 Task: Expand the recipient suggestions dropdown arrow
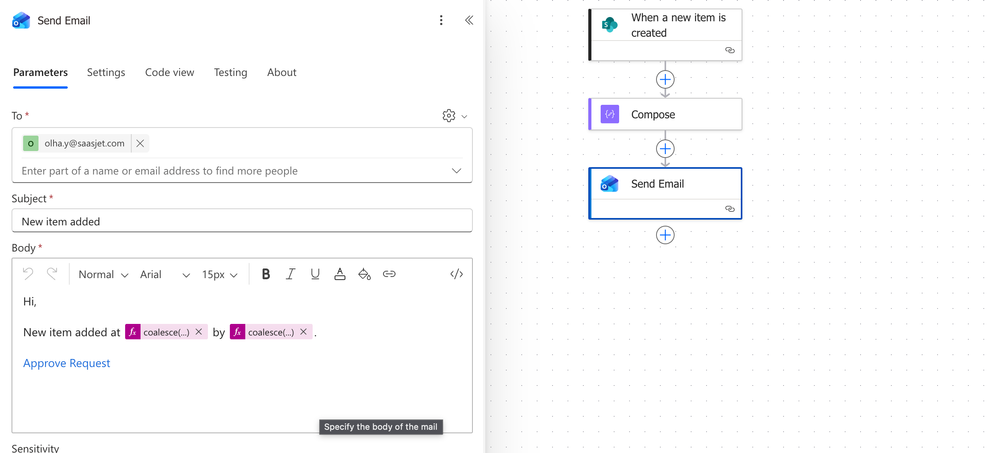[456, 171]
